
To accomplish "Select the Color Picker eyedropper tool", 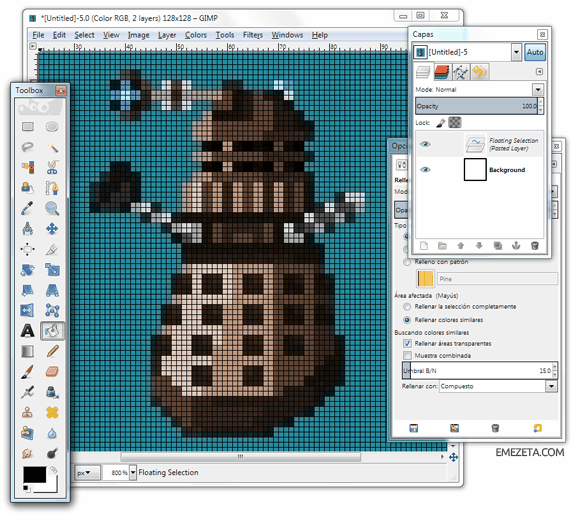I will (x=28, y=208).
